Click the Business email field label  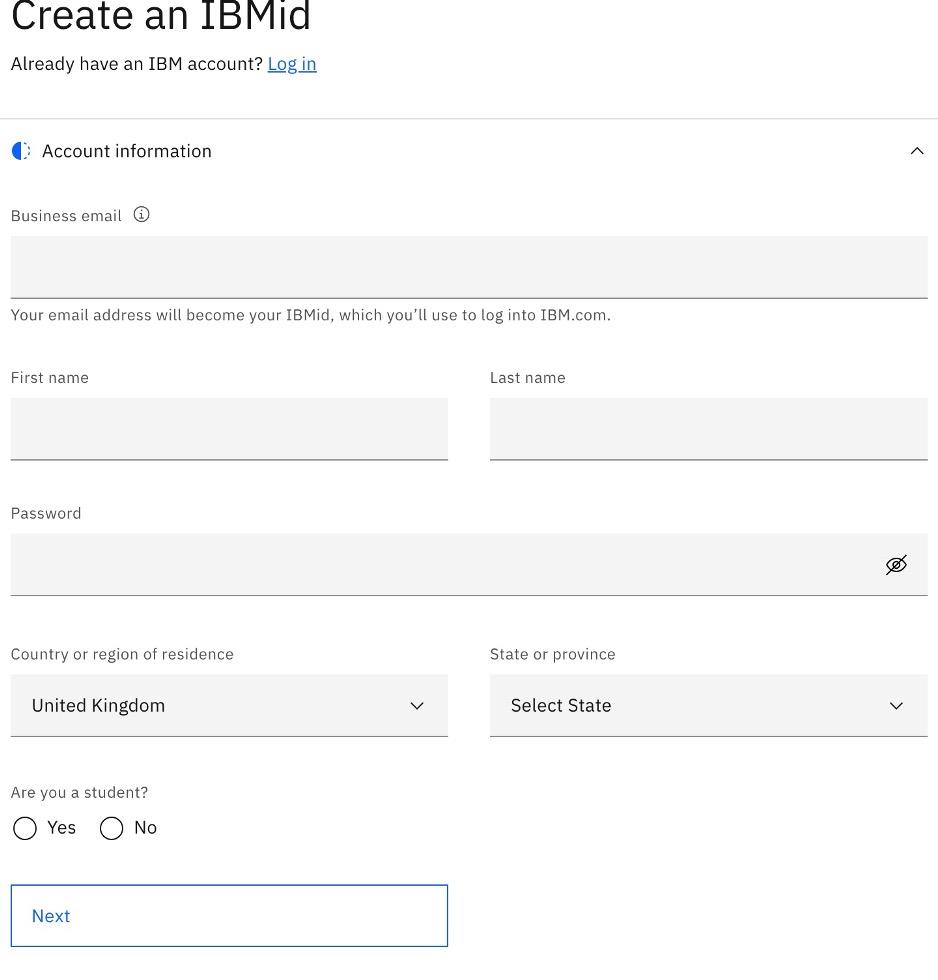(66, 216)
